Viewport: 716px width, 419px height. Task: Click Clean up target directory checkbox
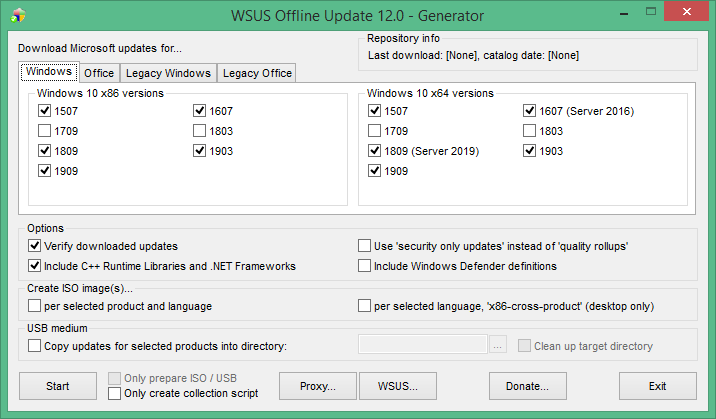[x=524, y=346]
